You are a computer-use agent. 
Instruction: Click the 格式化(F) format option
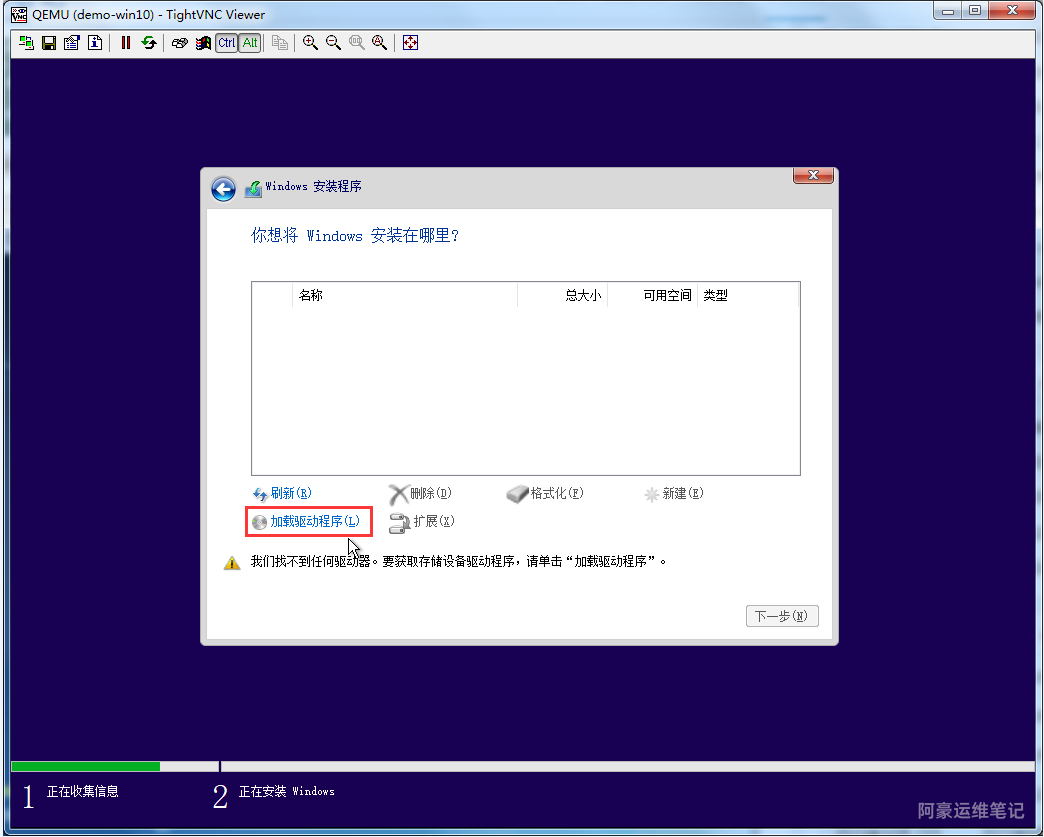pyautogui.click(x=545, y=493)
